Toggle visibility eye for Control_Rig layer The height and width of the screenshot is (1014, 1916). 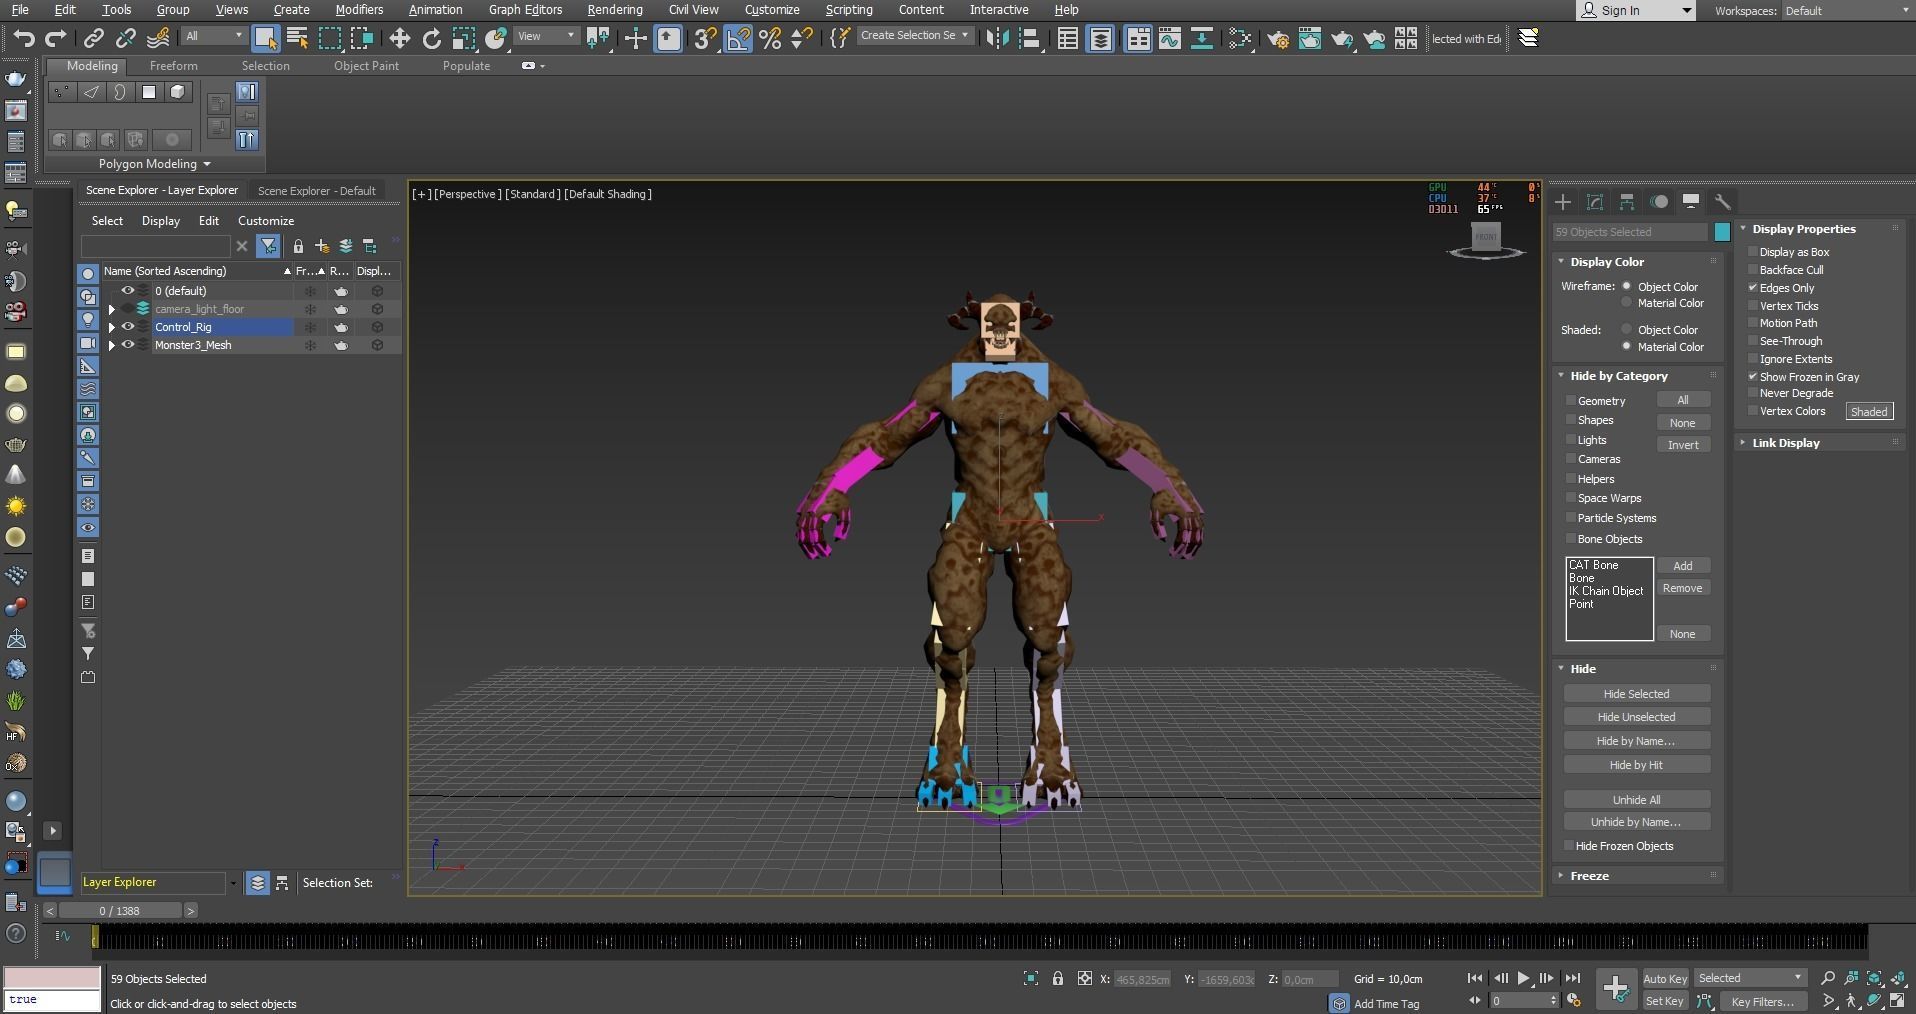click(128, 327)
